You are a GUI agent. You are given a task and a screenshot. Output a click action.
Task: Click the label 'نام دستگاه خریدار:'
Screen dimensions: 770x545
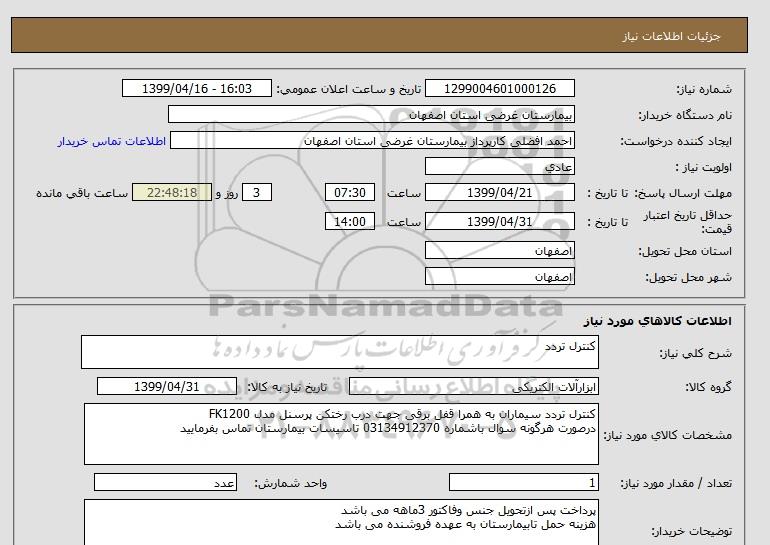[x=685, y=115]
